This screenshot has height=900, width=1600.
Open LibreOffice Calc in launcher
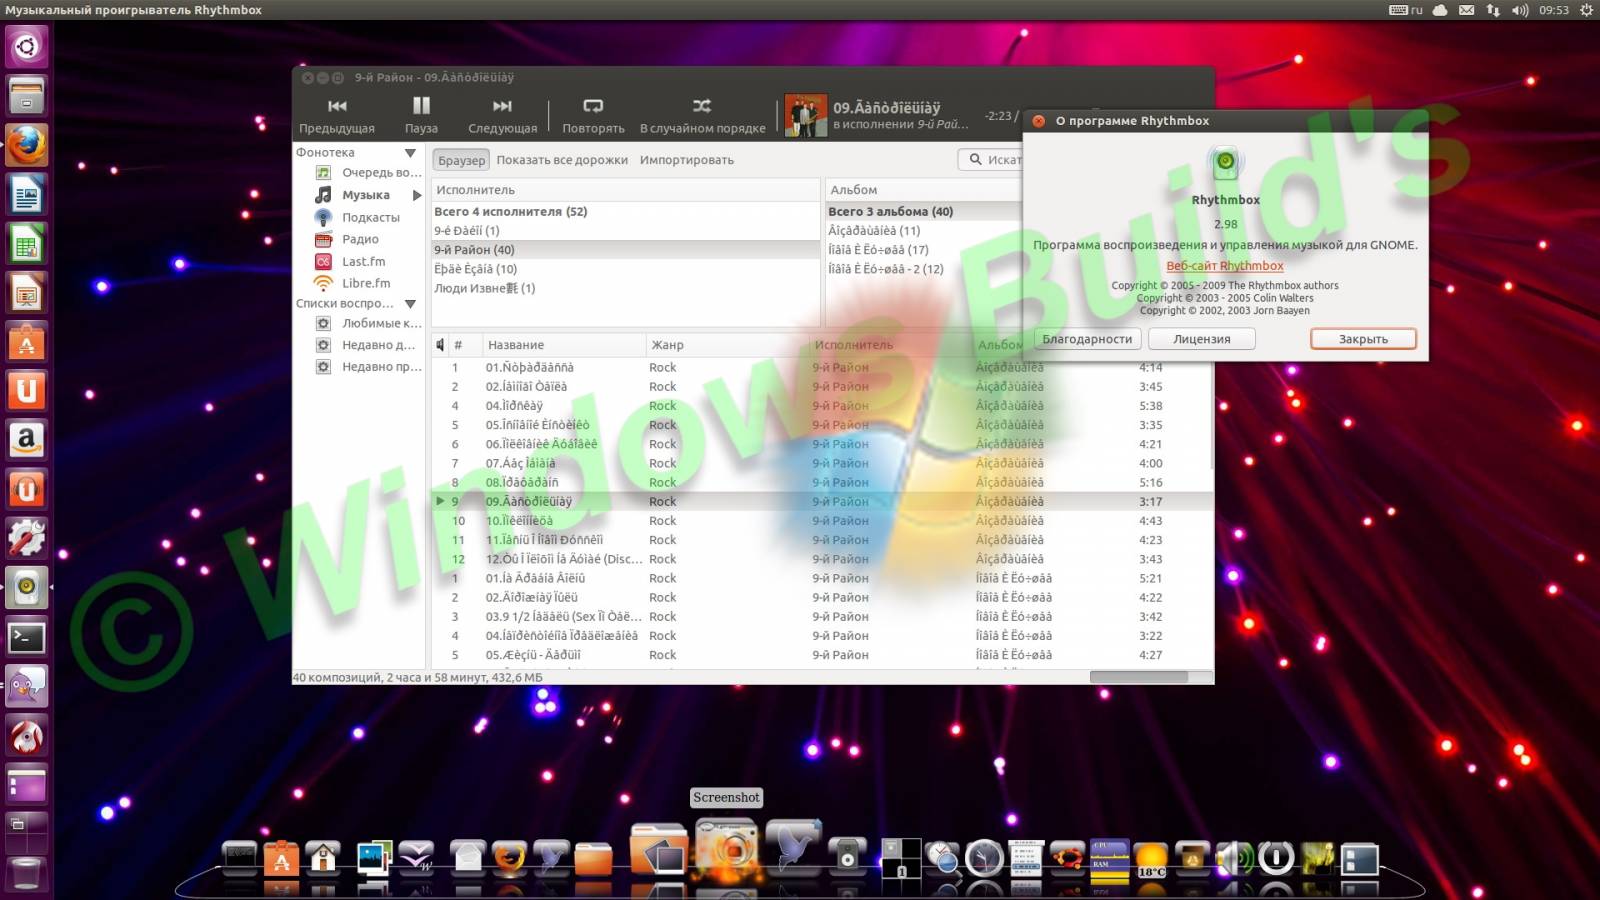coord(26,243)
